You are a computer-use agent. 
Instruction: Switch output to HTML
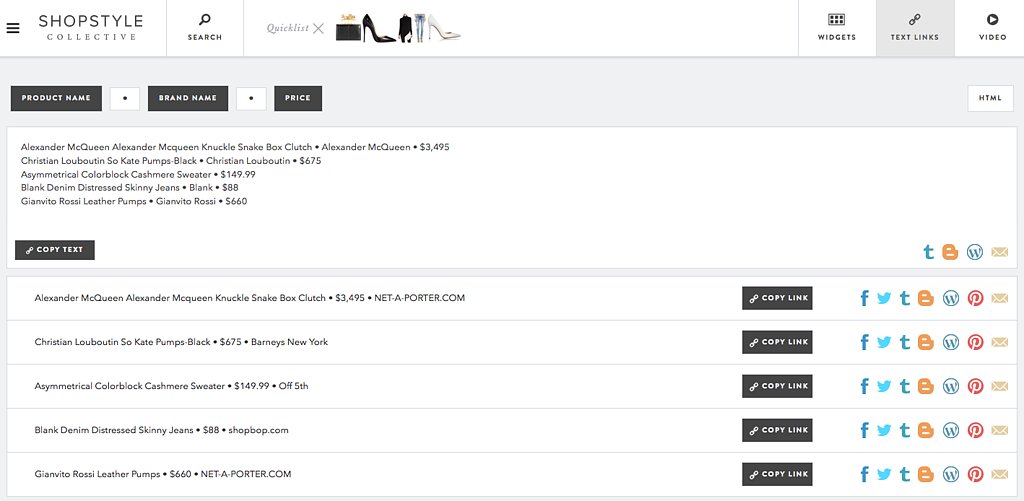click(x=990, y=99)
